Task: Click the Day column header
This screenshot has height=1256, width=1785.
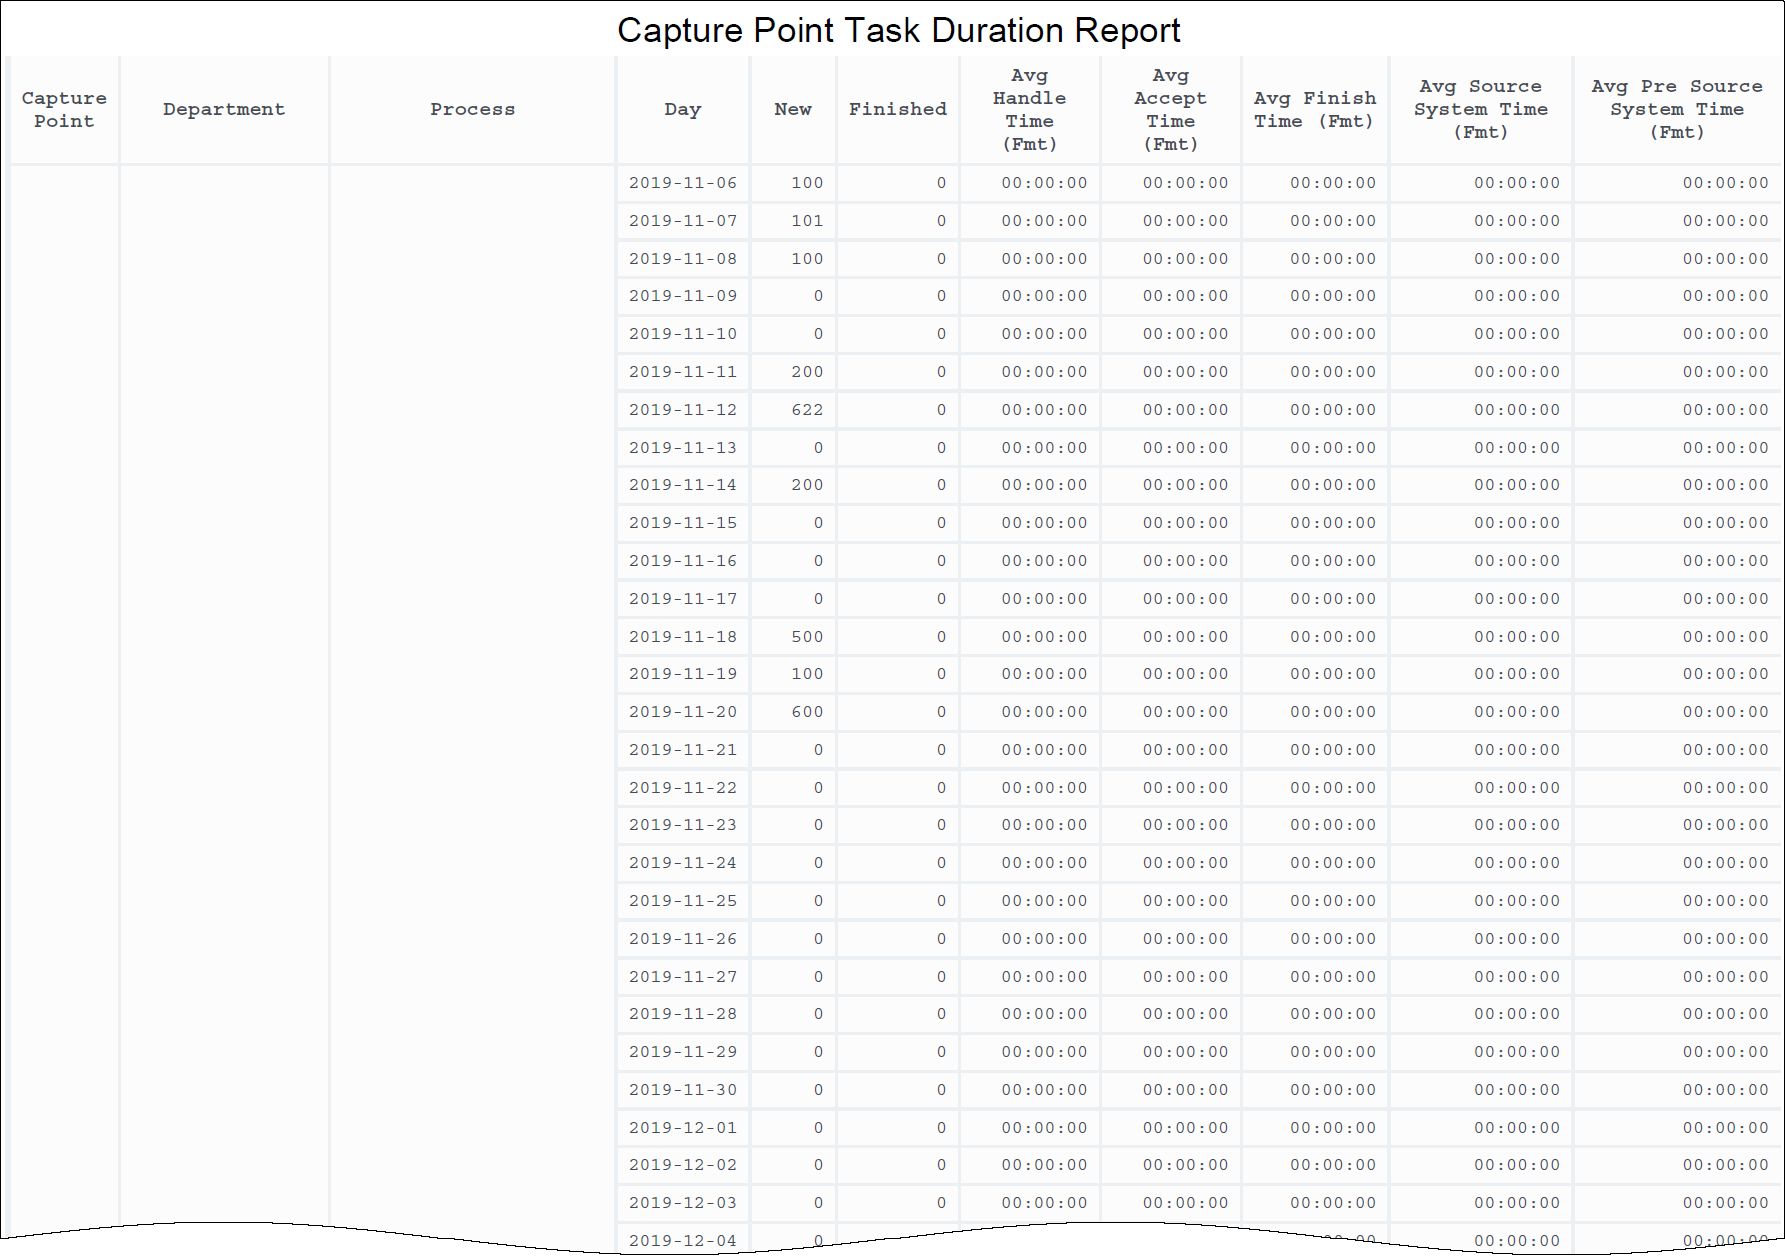Action: [682, 110]
